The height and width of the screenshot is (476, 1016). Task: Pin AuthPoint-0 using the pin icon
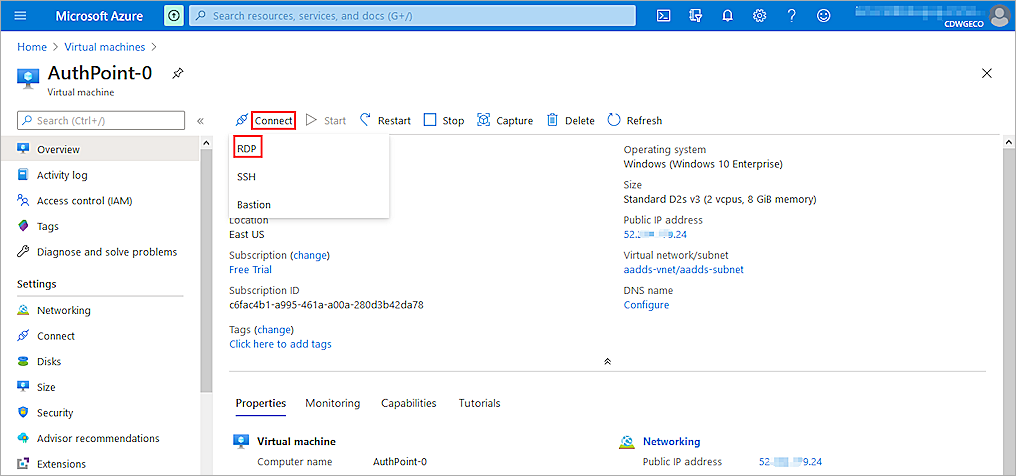(178, 74)
